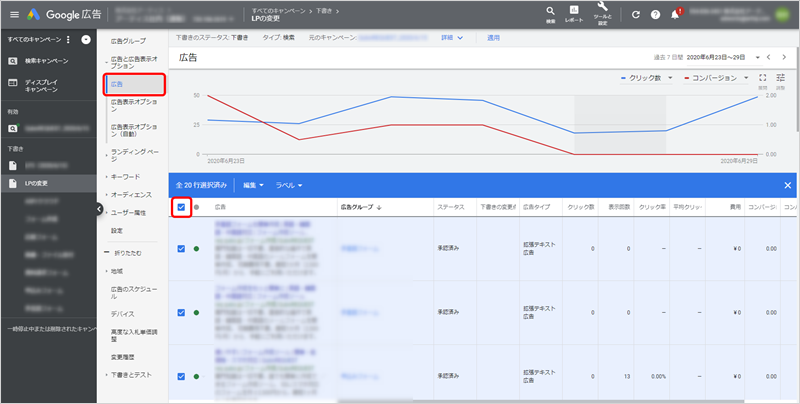Click the green status dot, second row
Image resolution: width=800 pixels, height=404 pixels.
[196, 312]
